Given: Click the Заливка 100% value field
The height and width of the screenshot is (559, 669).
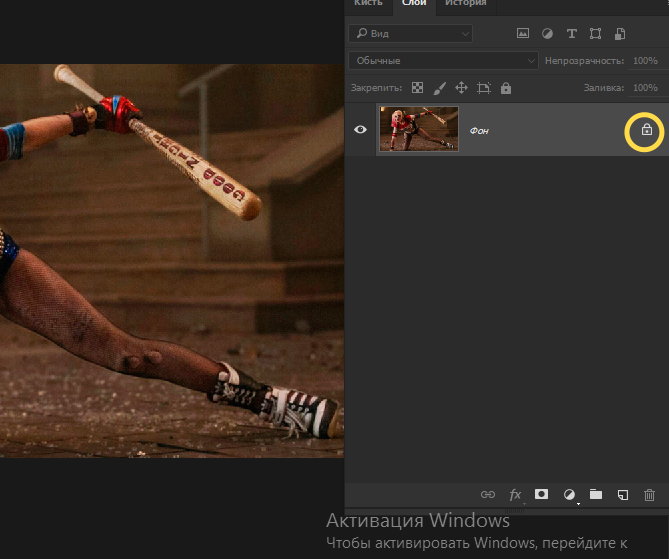Looking at the screenshot, I should pos(645,87).
